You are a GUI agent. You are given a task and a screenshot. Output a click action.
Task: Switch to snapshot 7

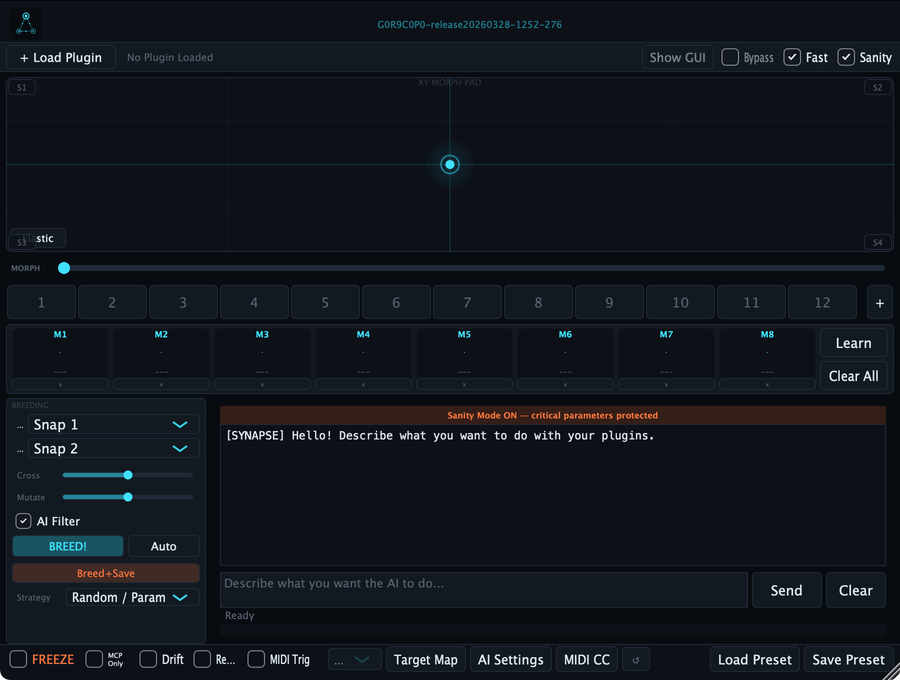[467, 302]
